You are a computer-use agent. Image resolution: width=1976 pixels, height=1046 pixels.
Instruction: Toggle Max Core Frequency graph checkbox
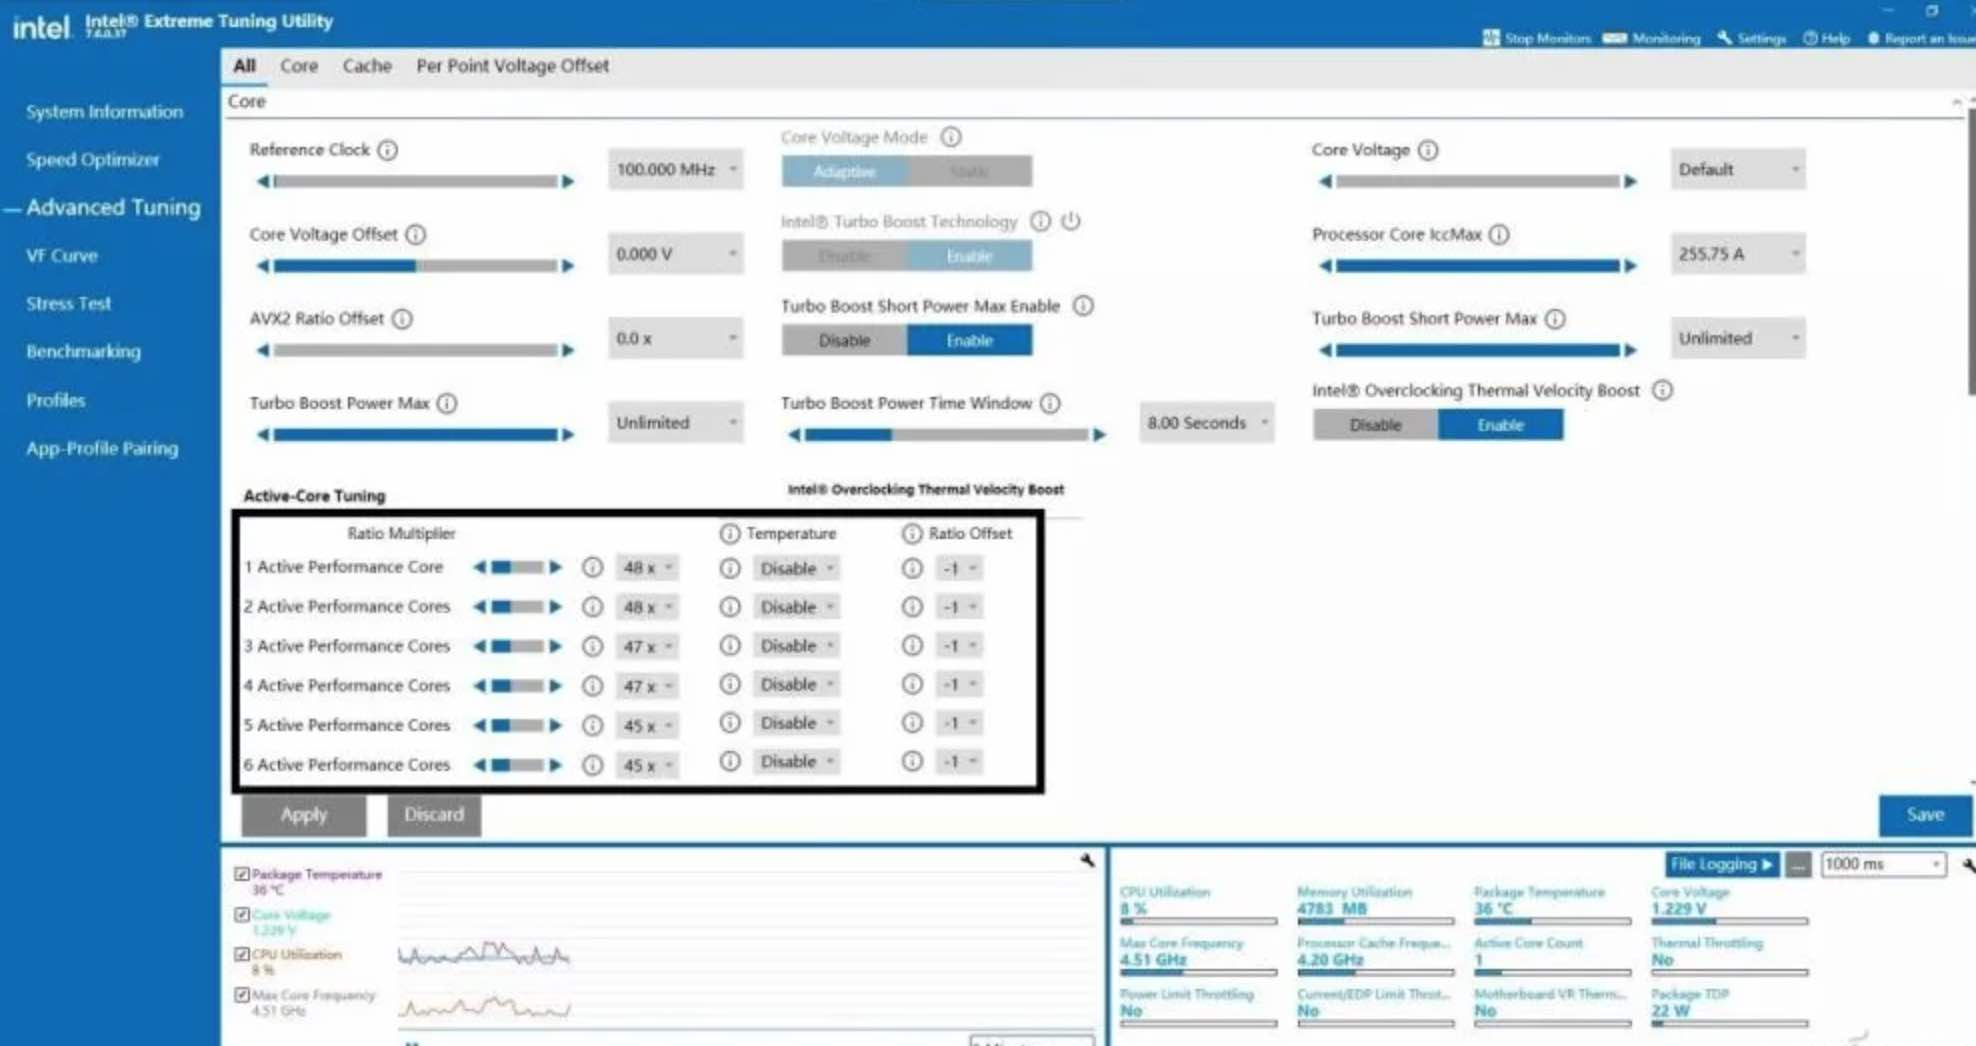(242, 995)
